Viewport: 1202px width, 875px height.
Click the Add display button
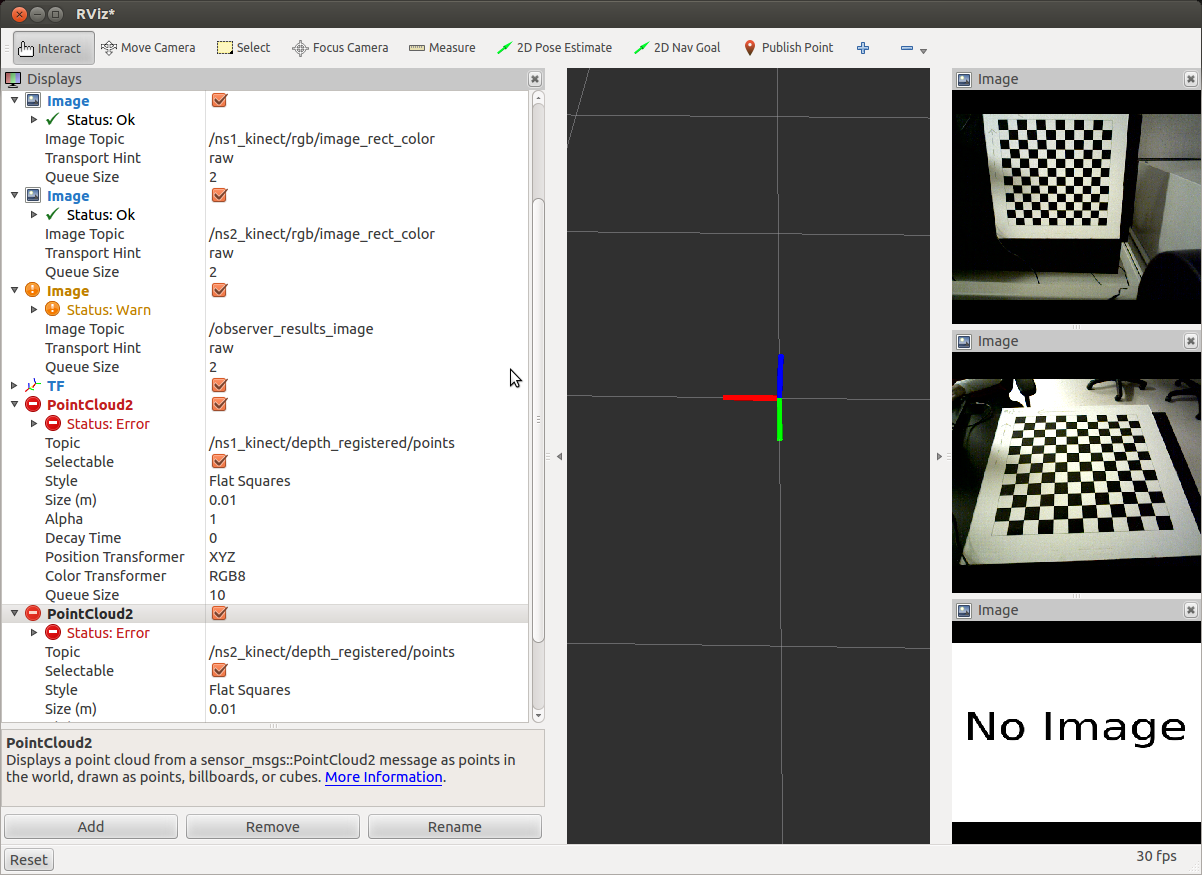point(91,827)
